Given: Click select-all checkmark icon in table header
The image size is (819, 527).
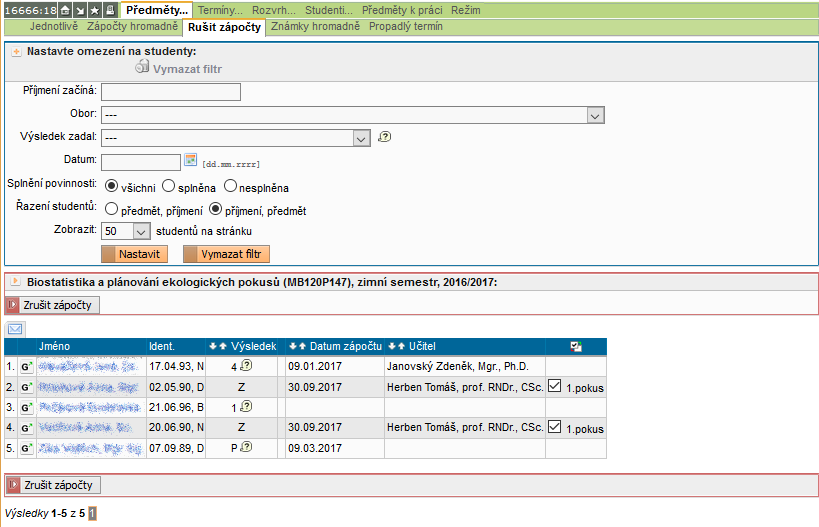Looking at the screenshot, I should click(x=575, y=346).
